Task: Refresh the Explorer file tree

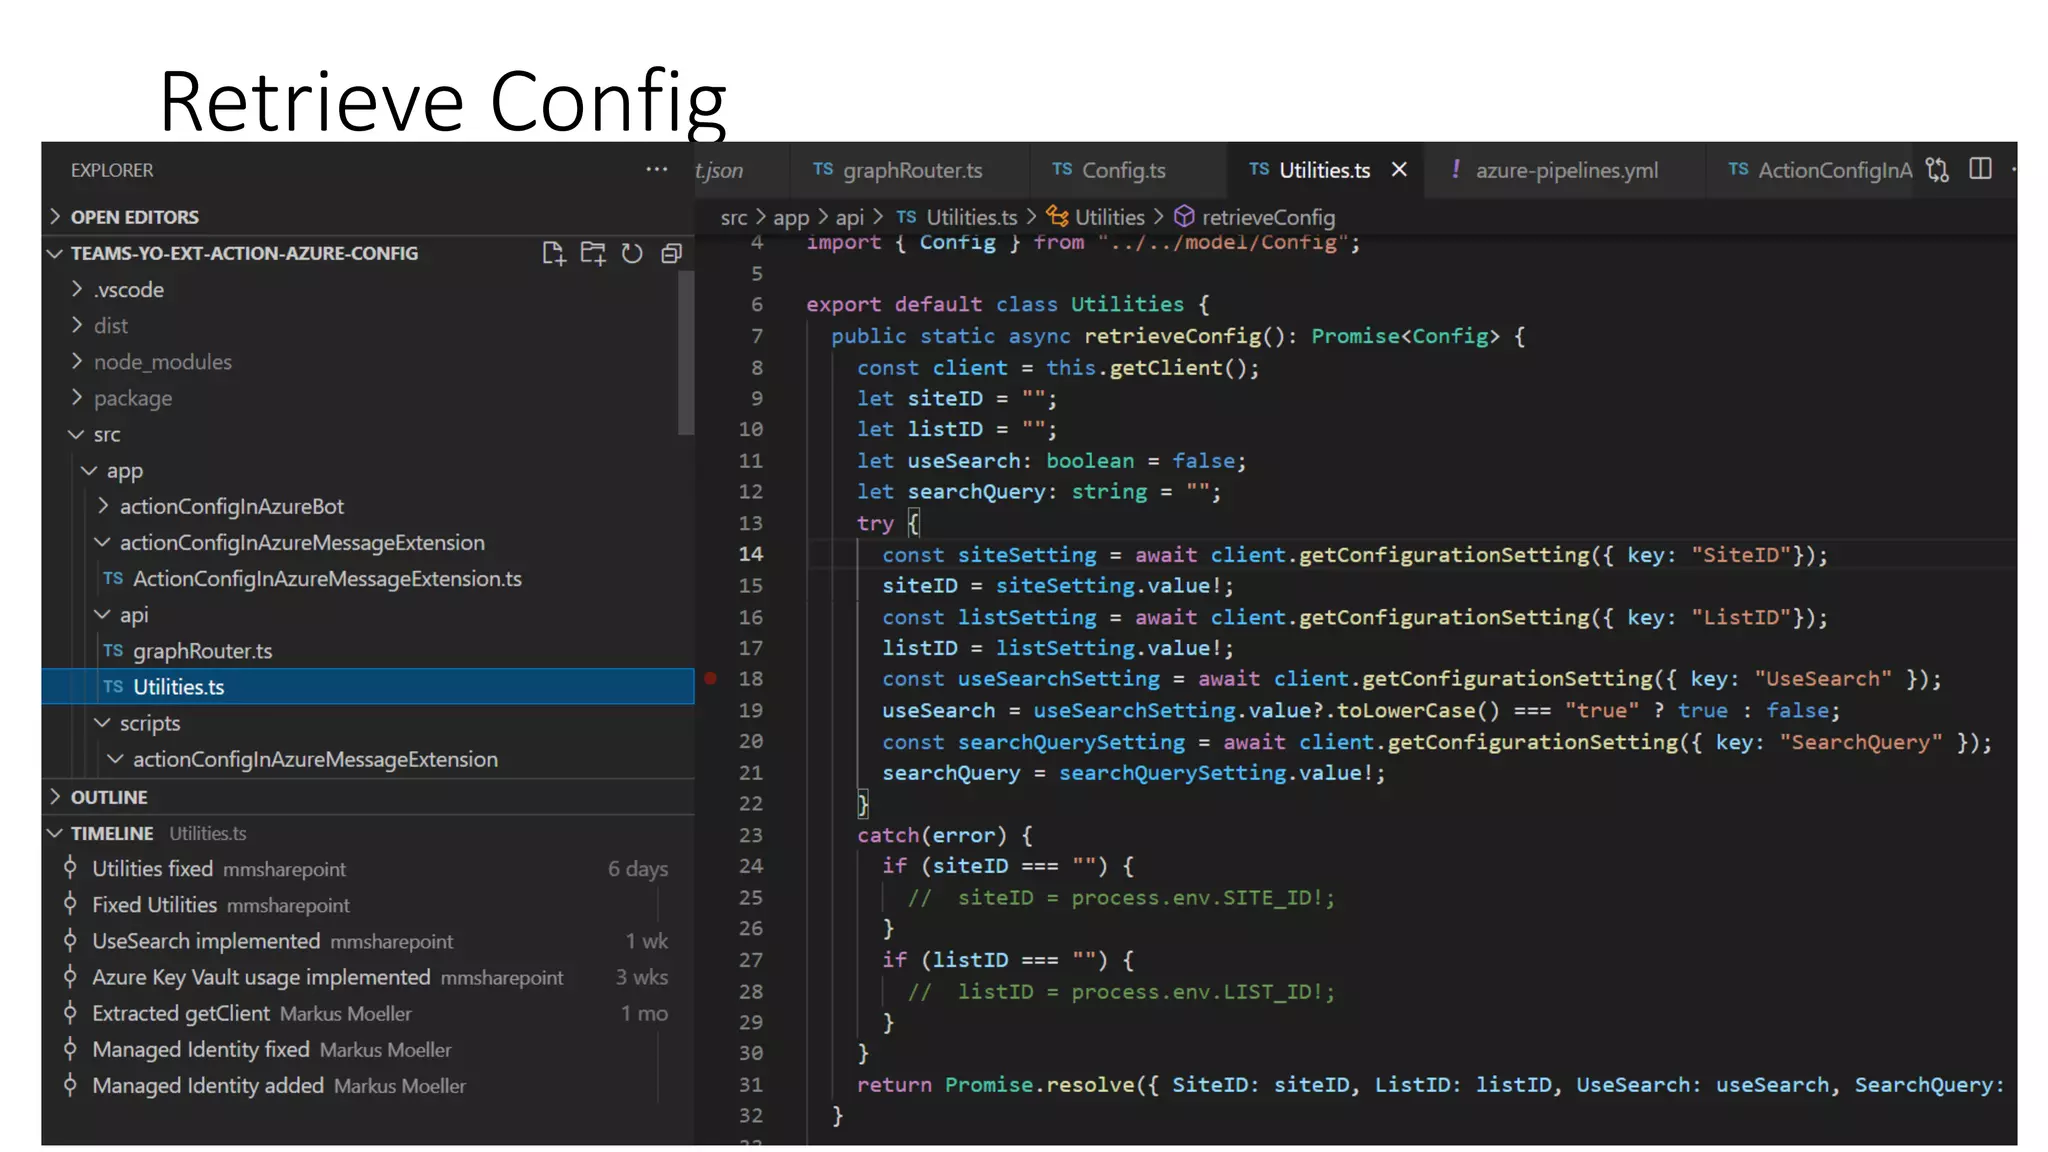Action: pyautogui.click(x=632, y=253)
